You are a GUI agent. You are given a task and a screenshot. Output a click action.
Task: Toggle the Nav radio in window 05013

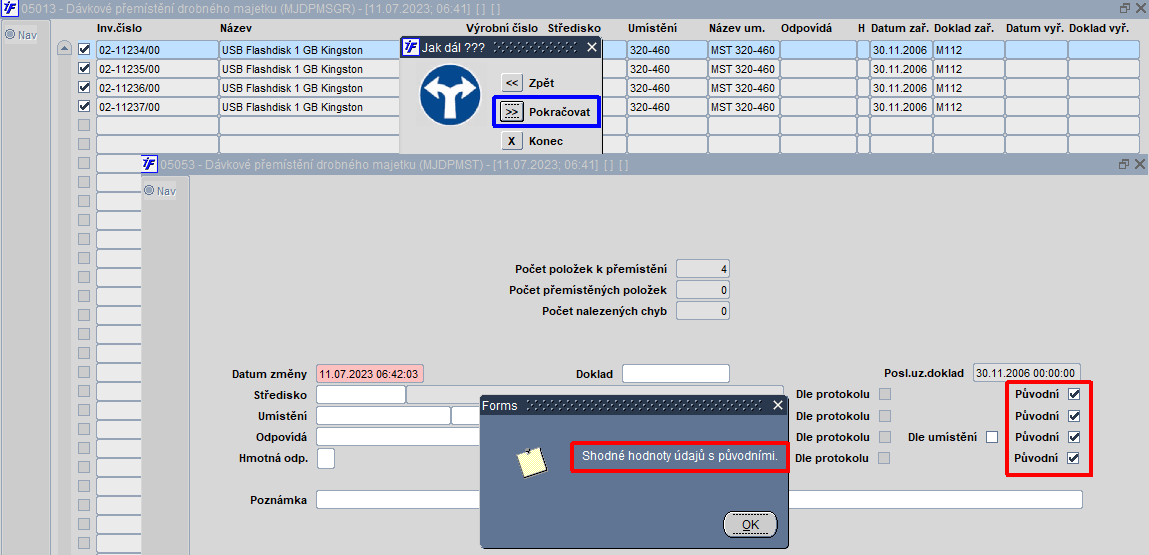pos(10,34)
